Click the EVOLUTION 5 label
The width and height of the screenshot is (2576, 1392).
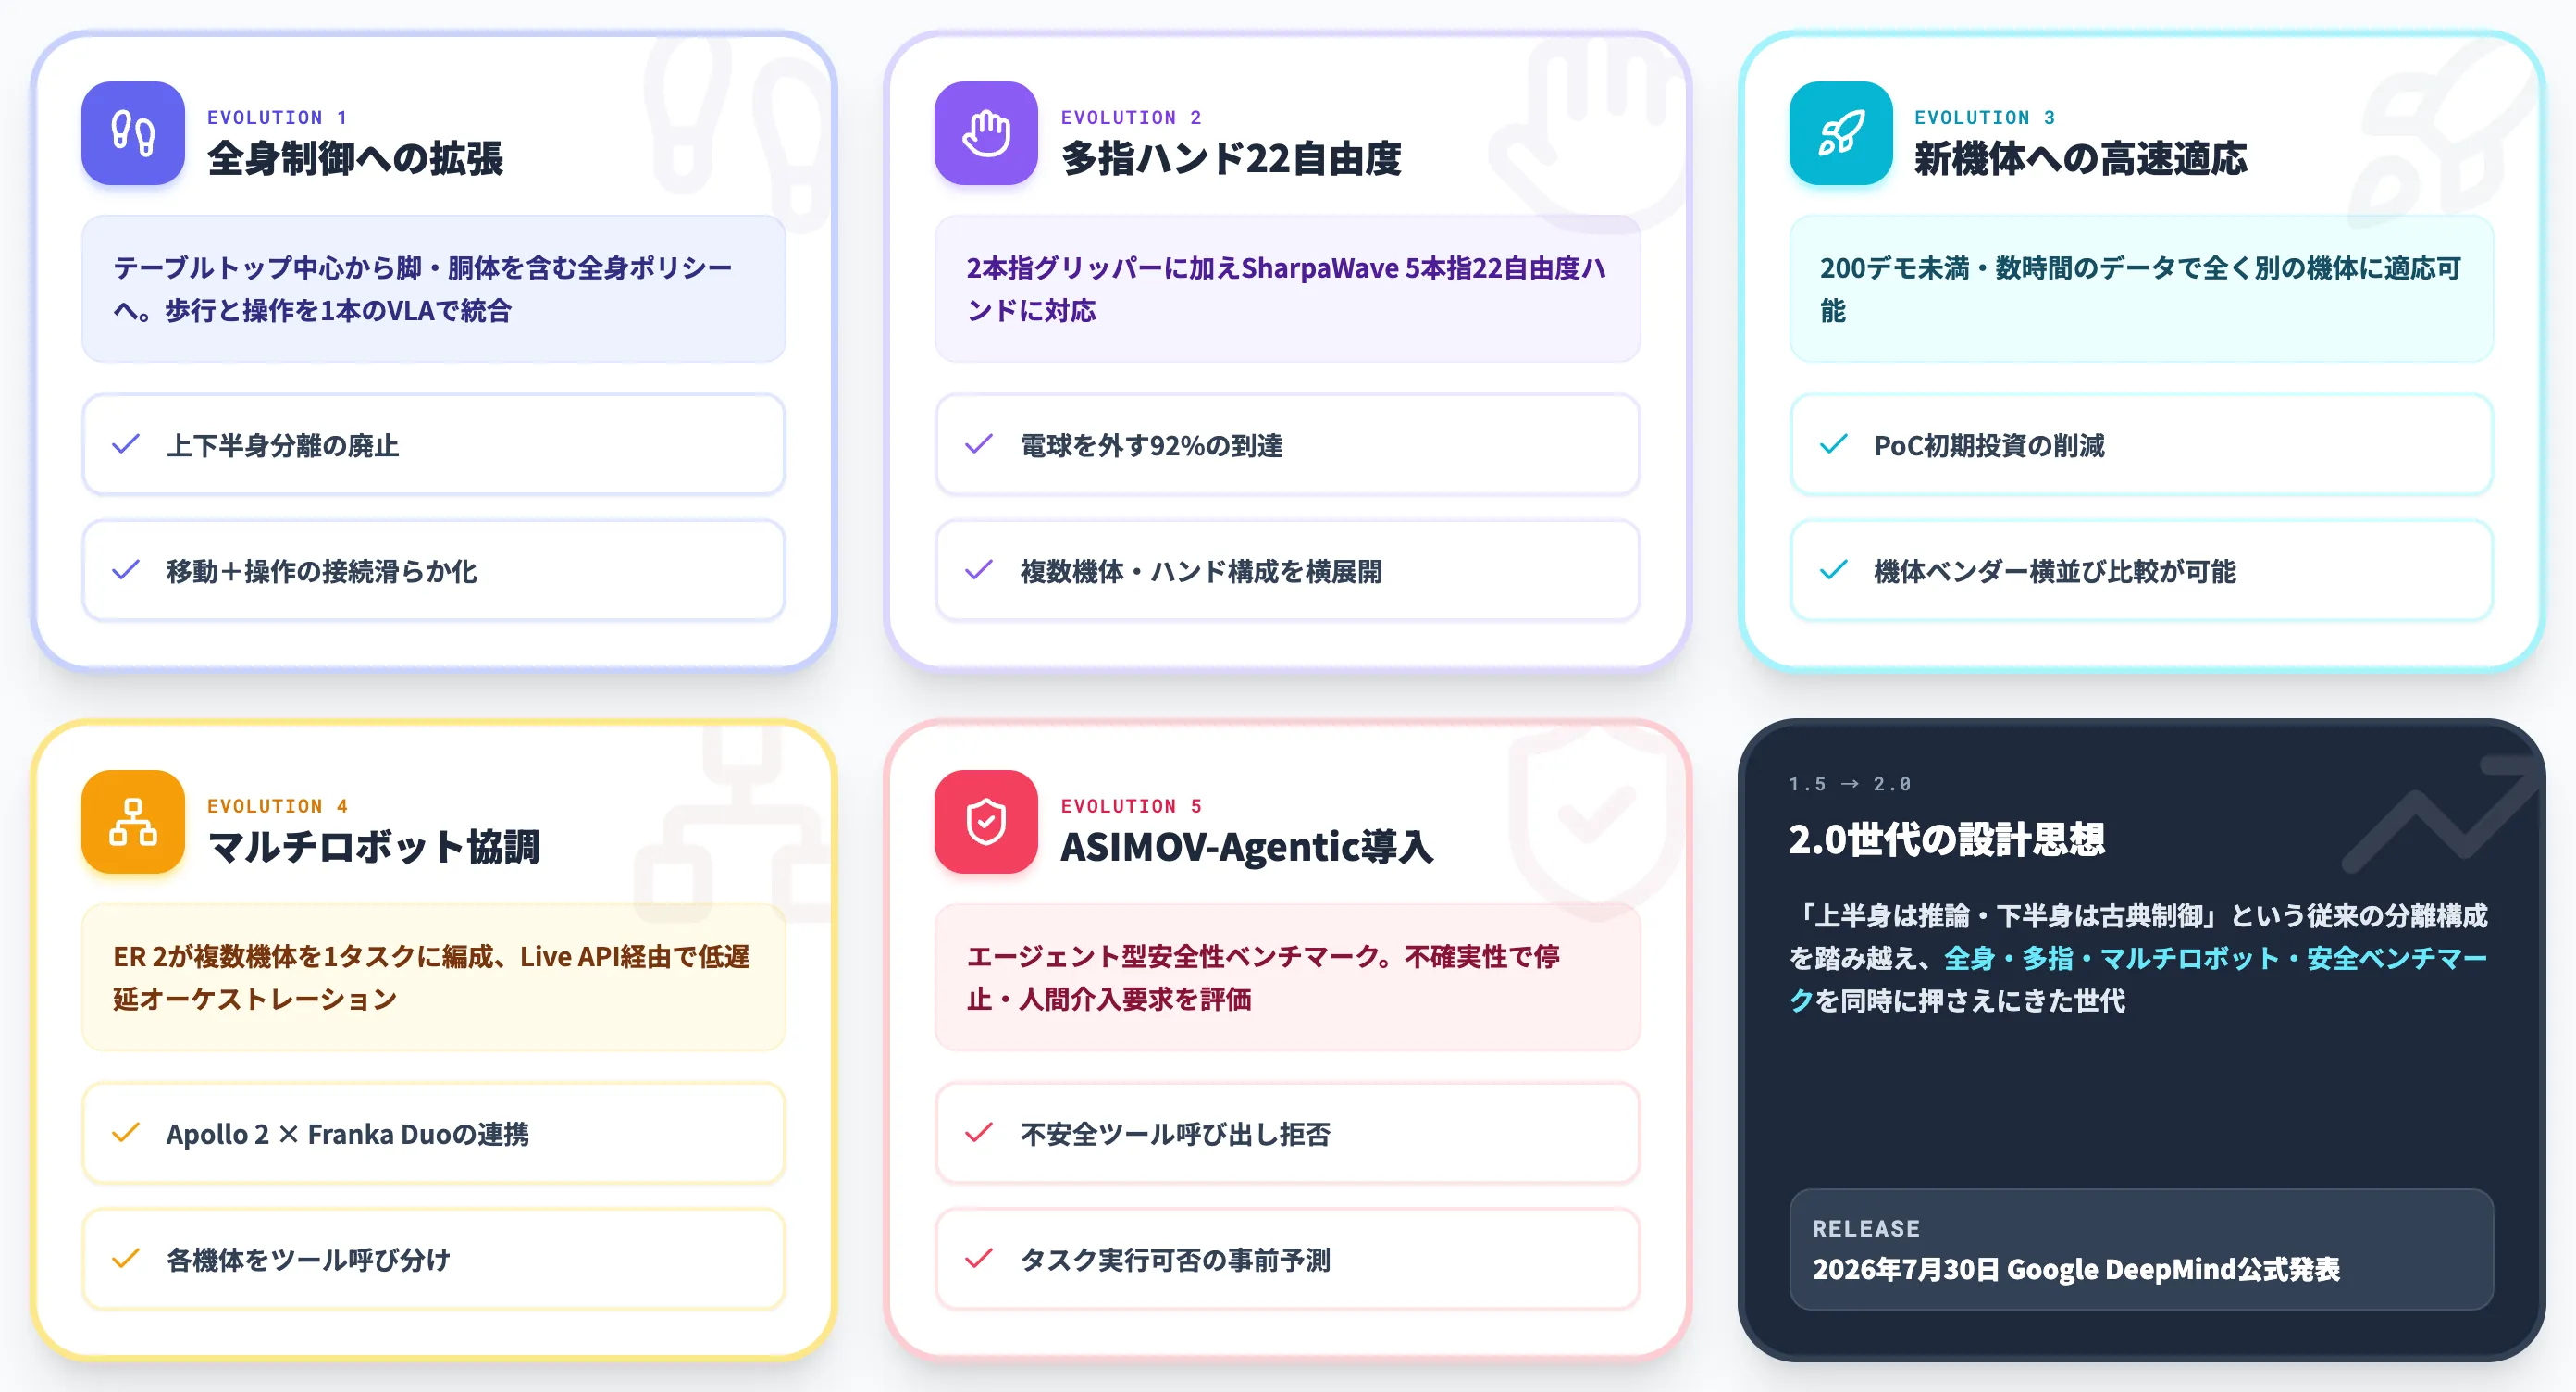coord(1131,806)
